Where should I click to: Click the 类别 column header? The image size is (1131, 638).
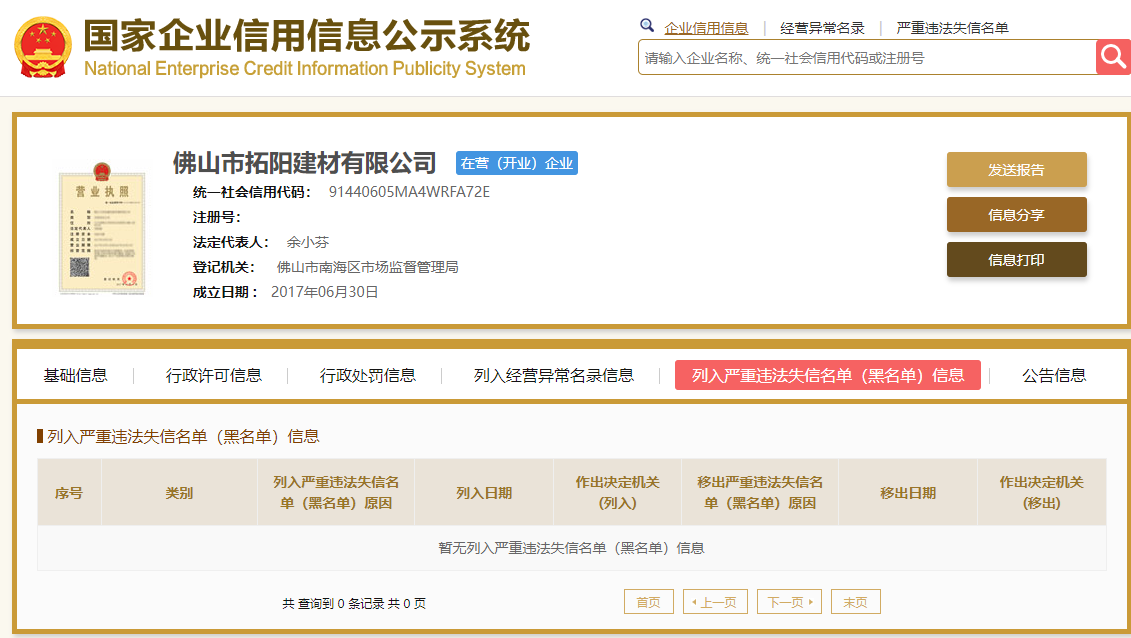[x=180, y=492]
